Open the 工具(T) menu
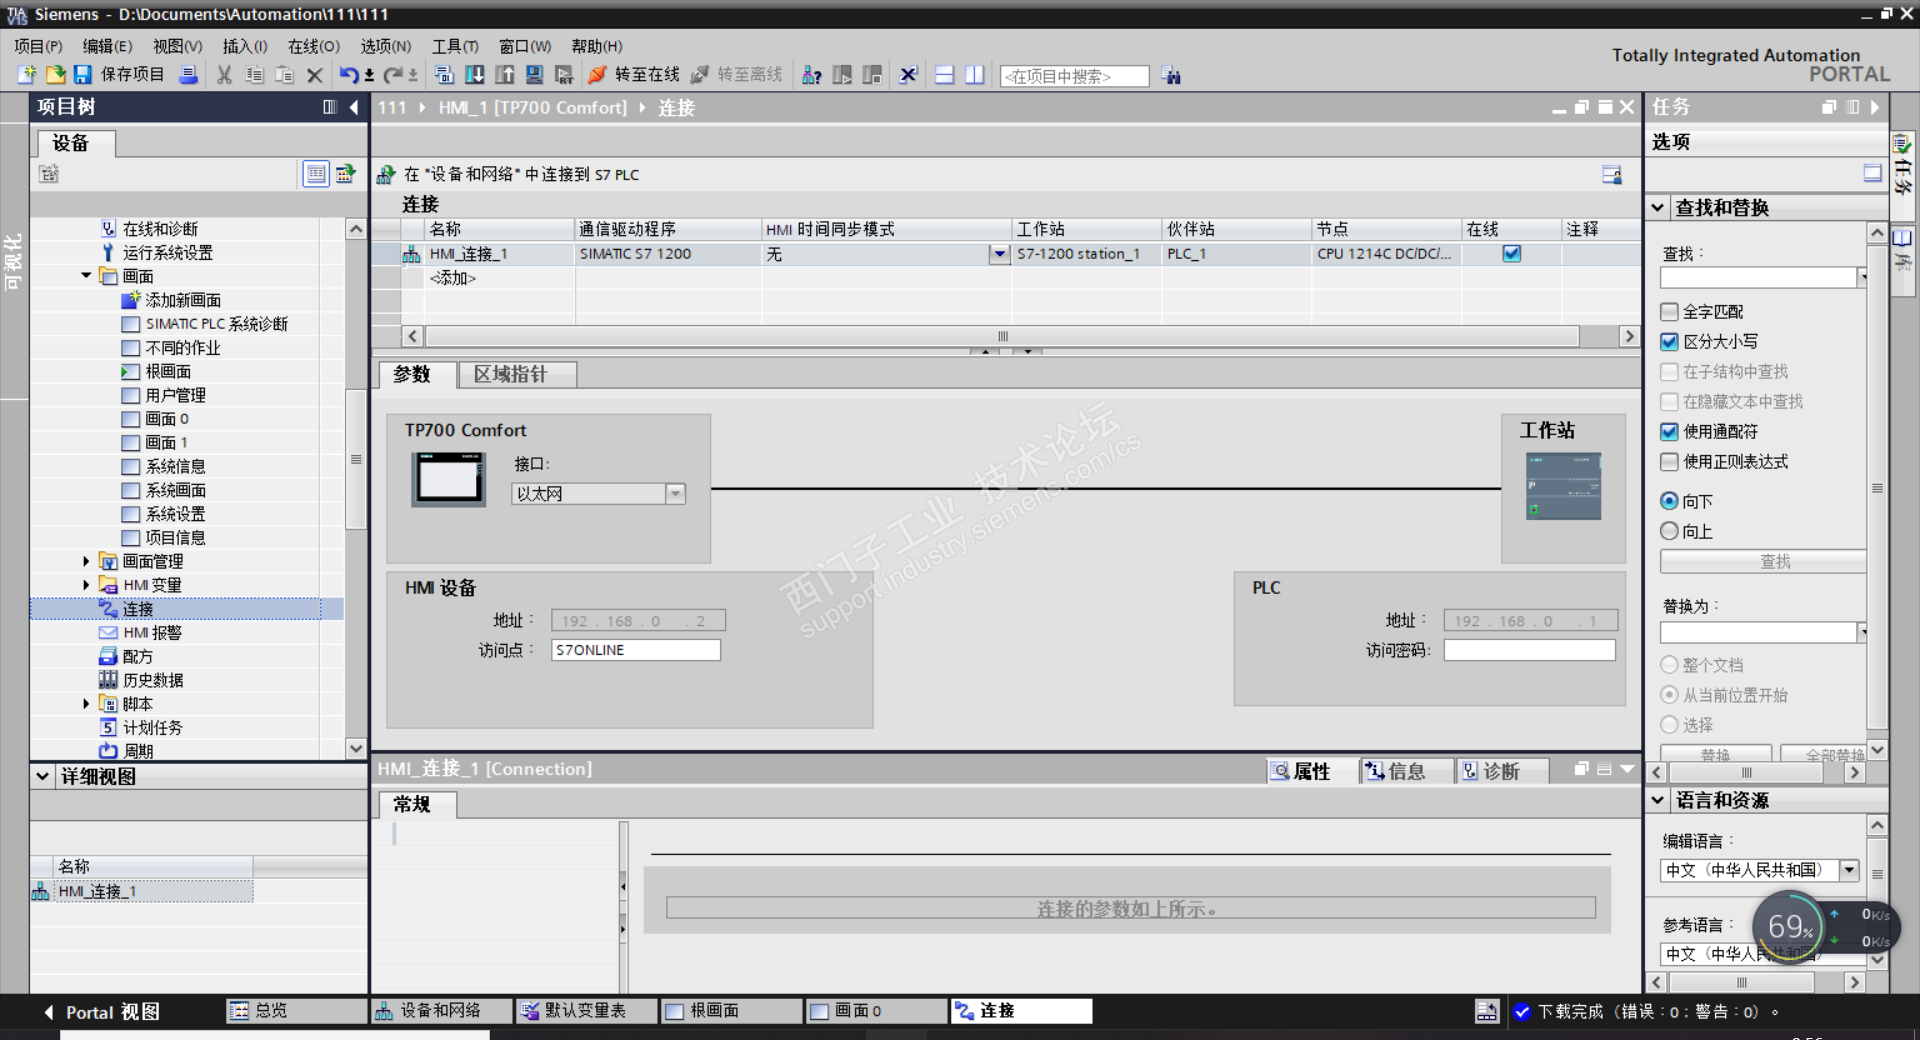 click(455, 46)
